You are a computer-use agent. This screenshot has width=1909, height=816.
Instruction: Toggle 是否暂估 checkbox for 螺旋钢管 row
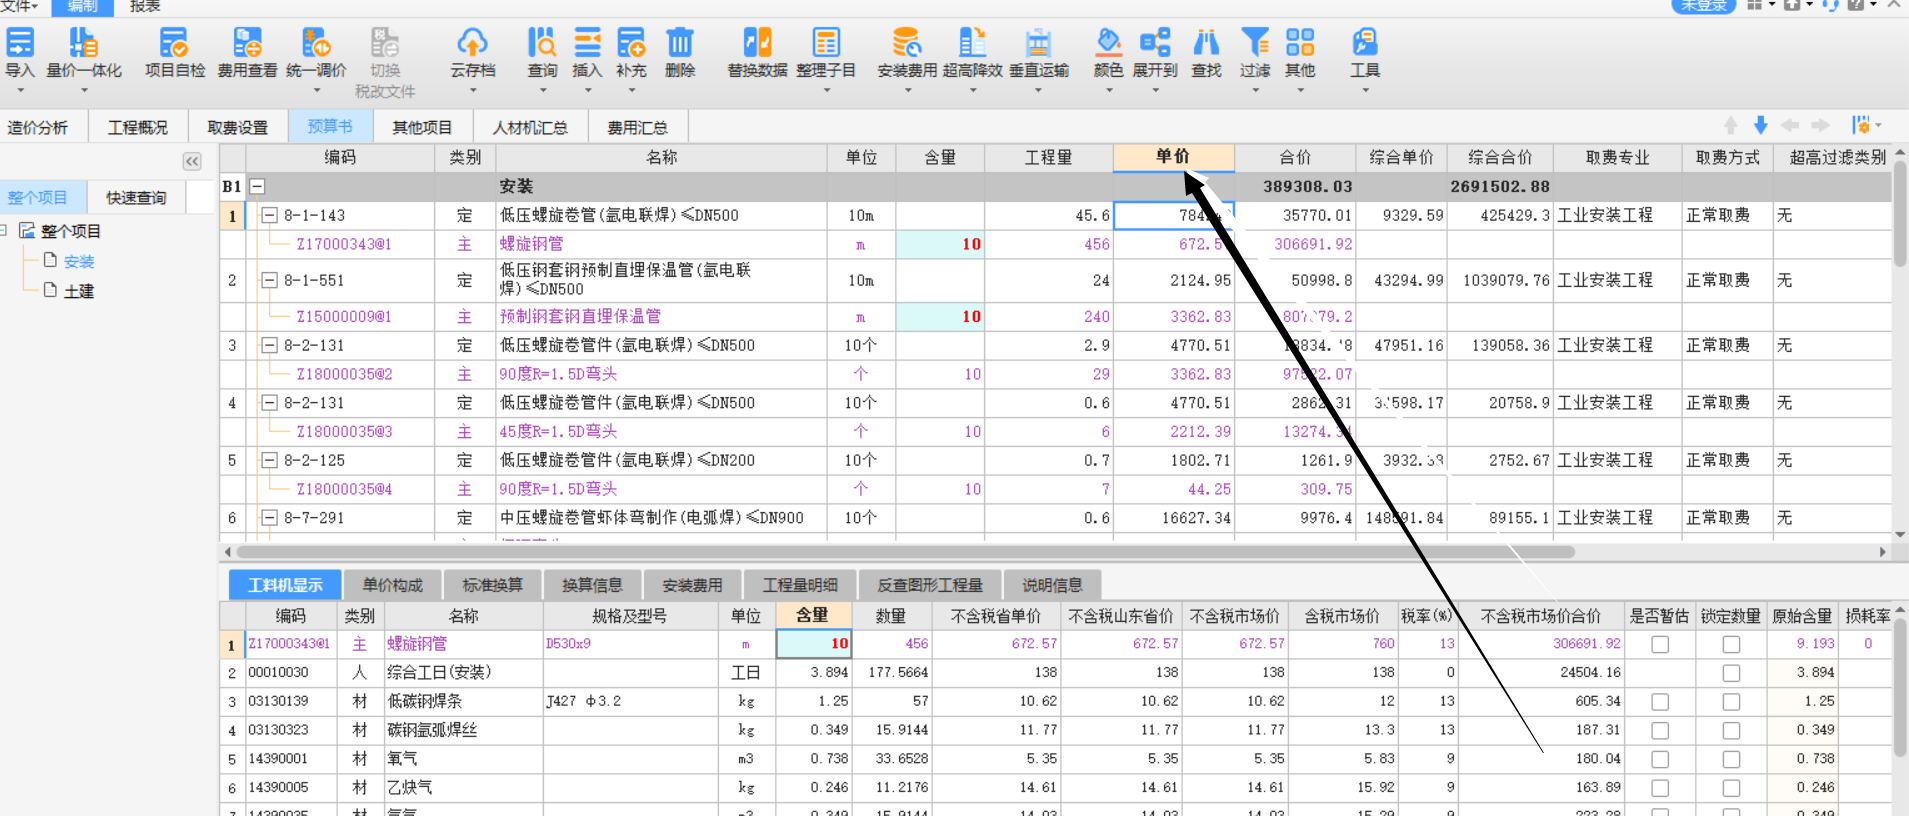click(1660, 644)
